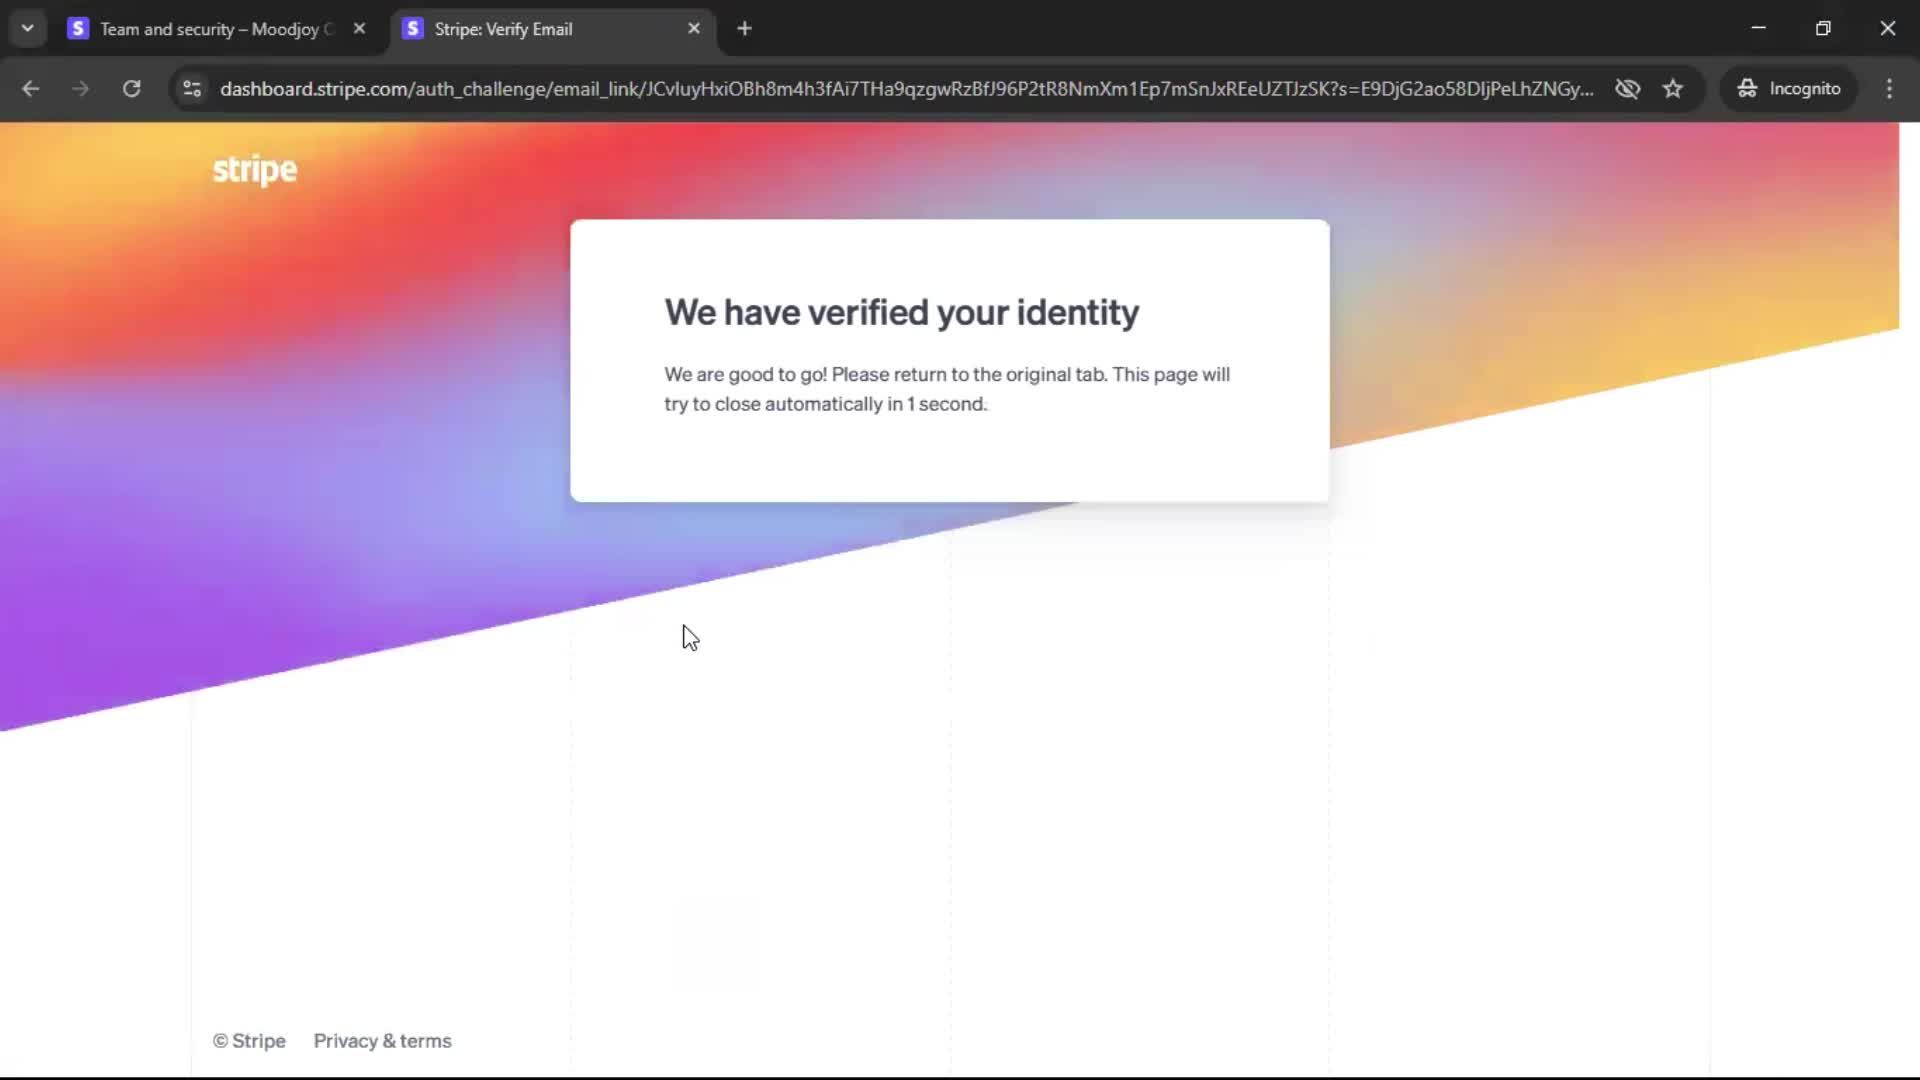1920x1080 pixels.
Task: Click the Stripe logo in page header
Action: coord(254,170)
